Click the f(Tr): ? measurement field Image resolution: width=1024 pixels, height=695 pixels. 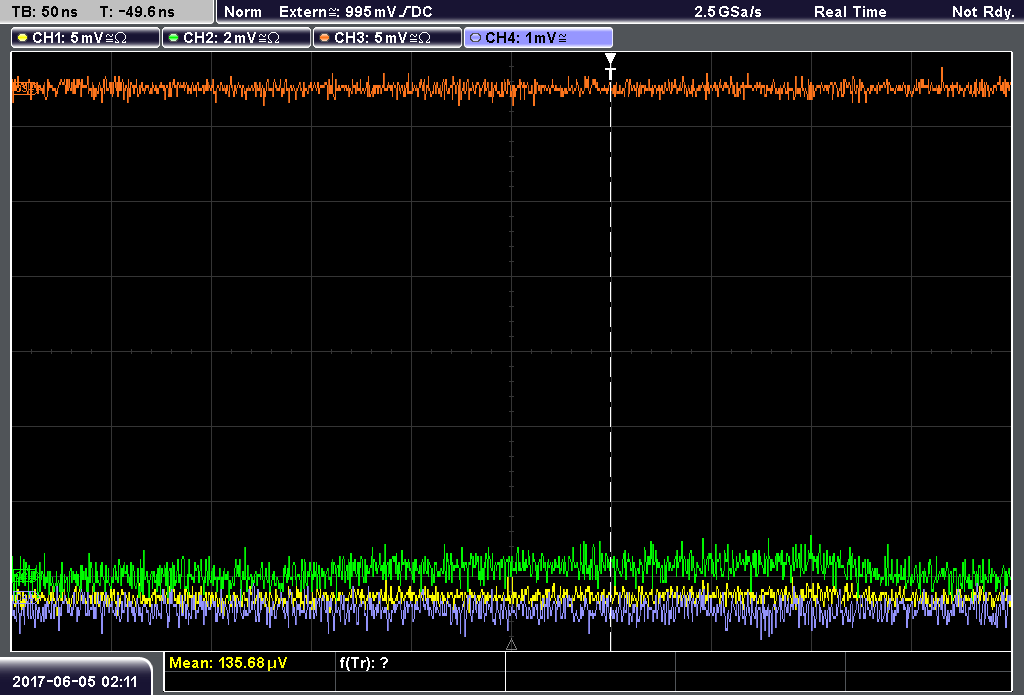tap(364, 663)
